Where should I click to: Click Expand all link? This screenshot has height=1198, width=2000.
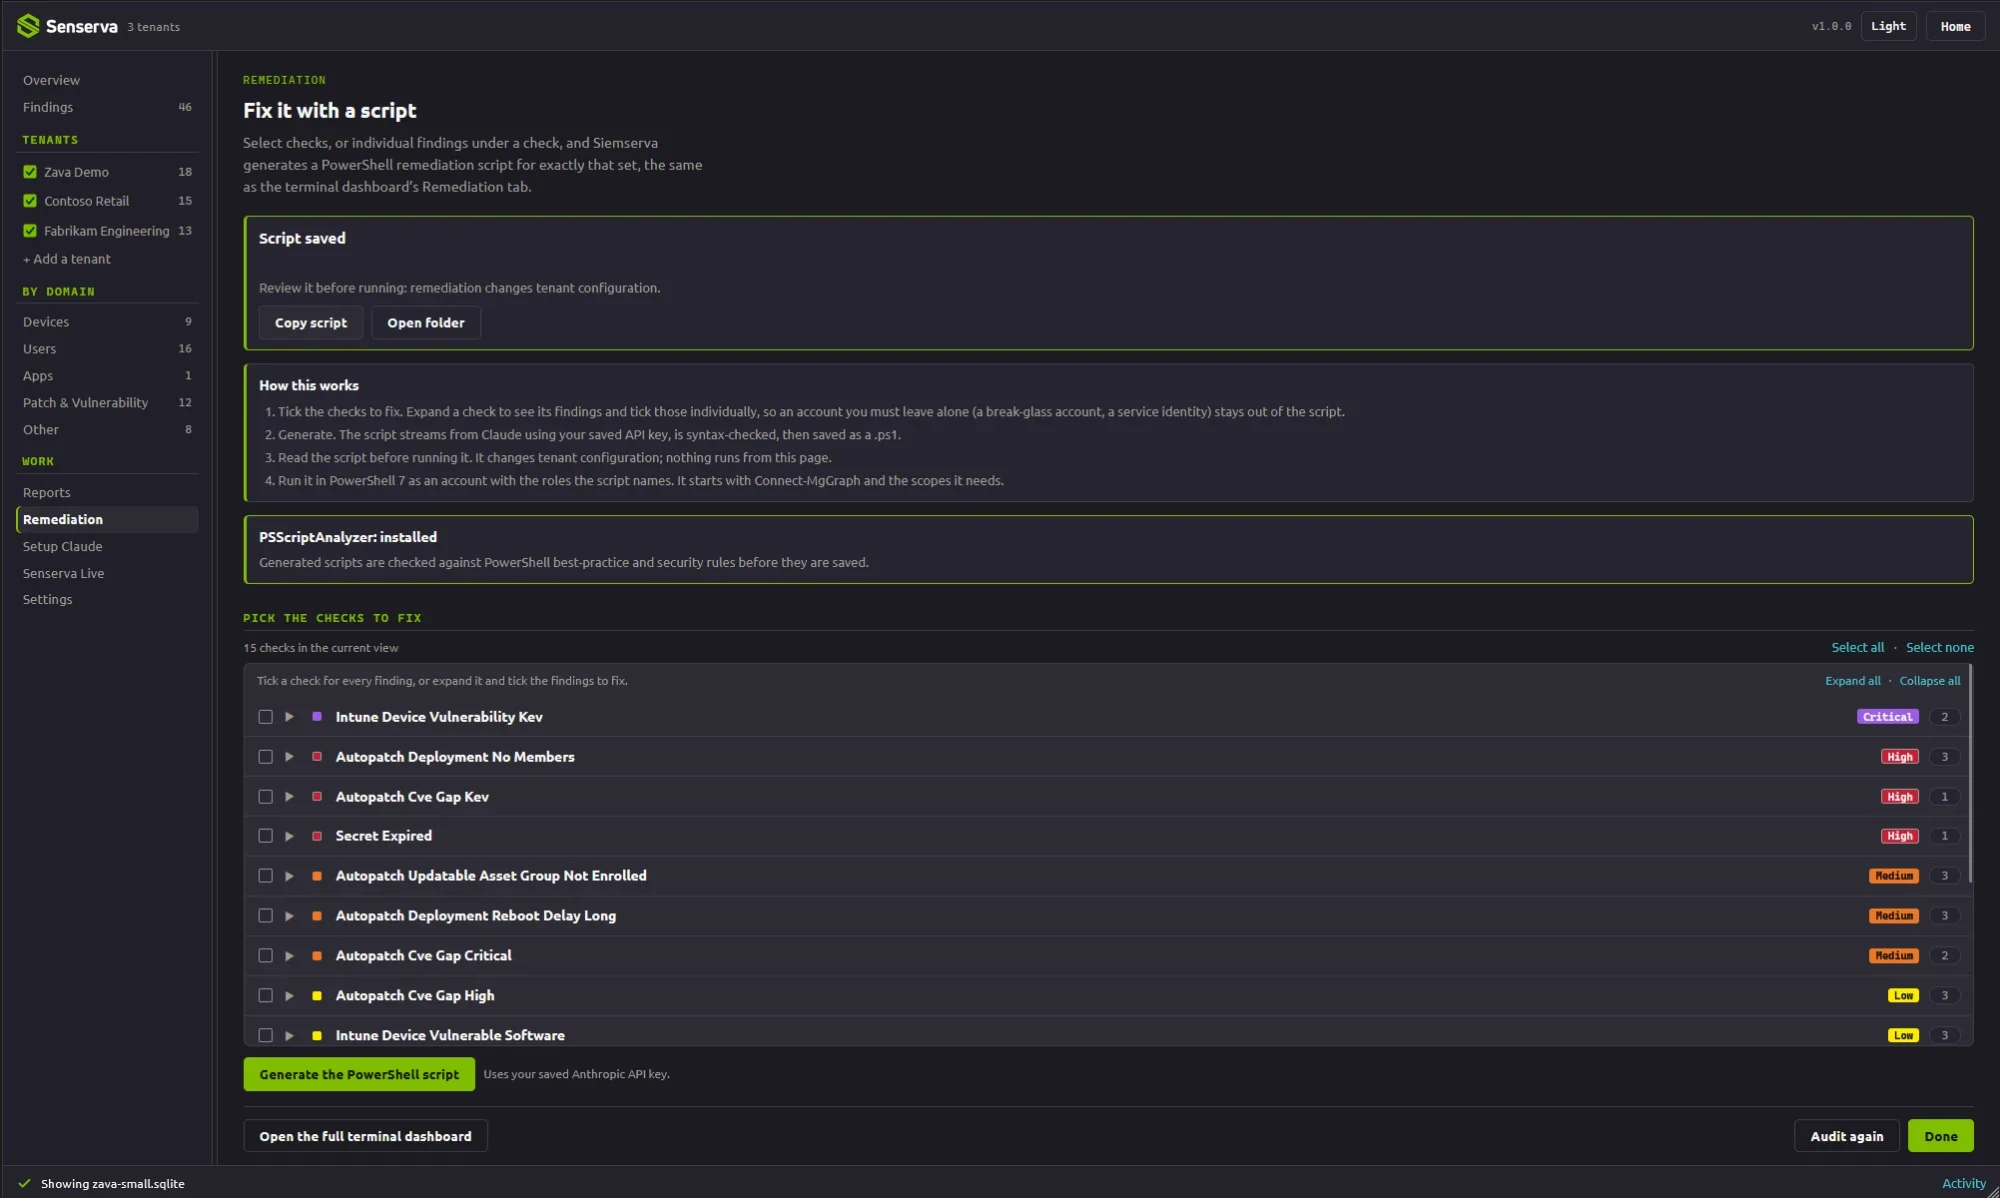click(x=1852, y=681)
